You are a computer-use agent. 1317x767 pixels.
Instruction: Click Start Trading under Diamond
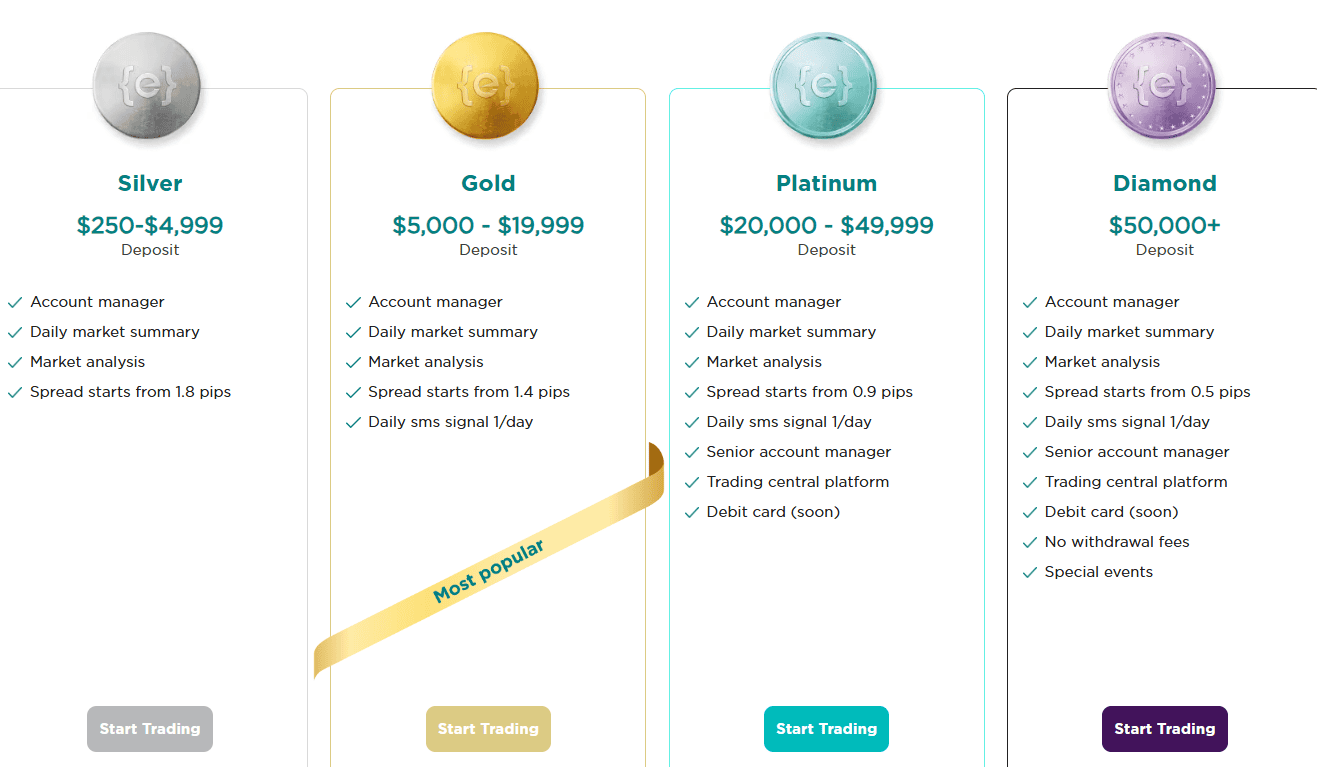(x=1164, y=729)
